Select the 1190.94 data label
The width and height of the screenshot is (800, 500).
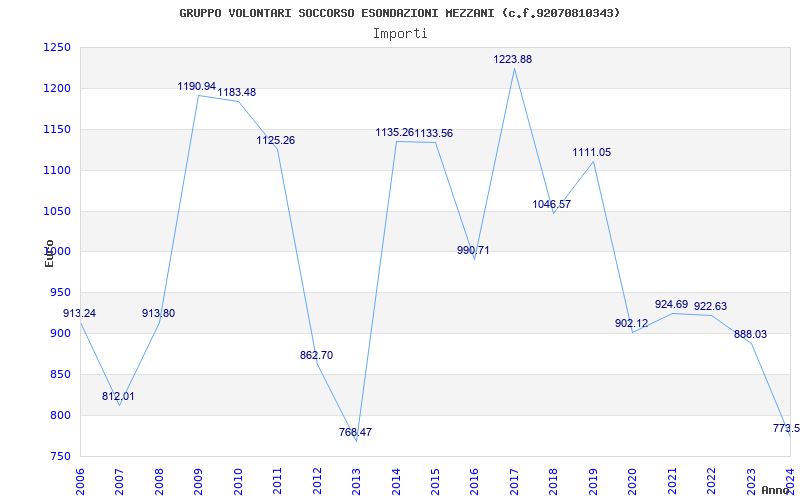click(x=197, y=86)
